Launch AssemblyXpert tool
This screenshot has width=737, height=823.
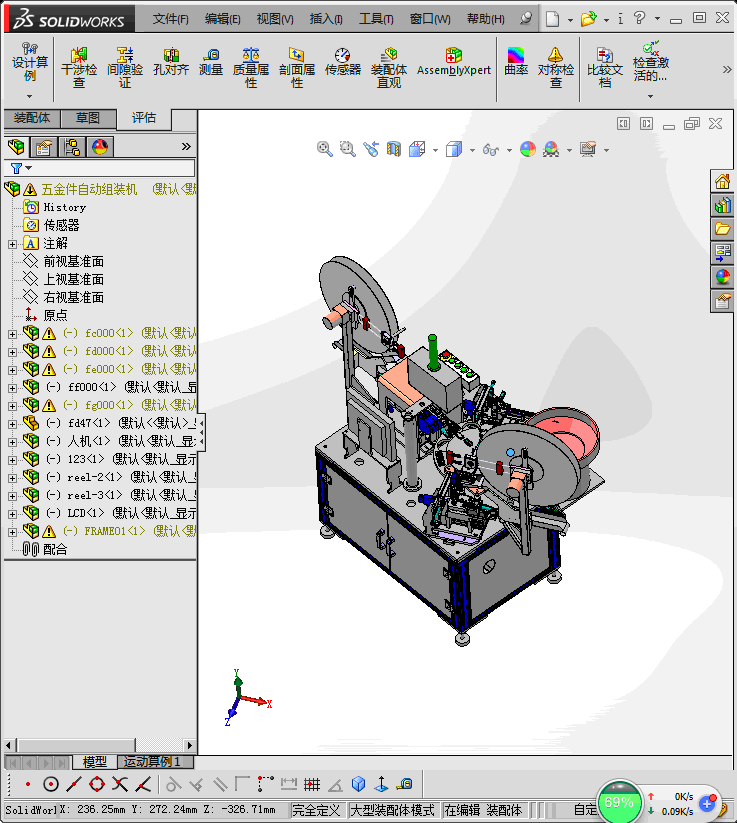[x=454, y=61]
